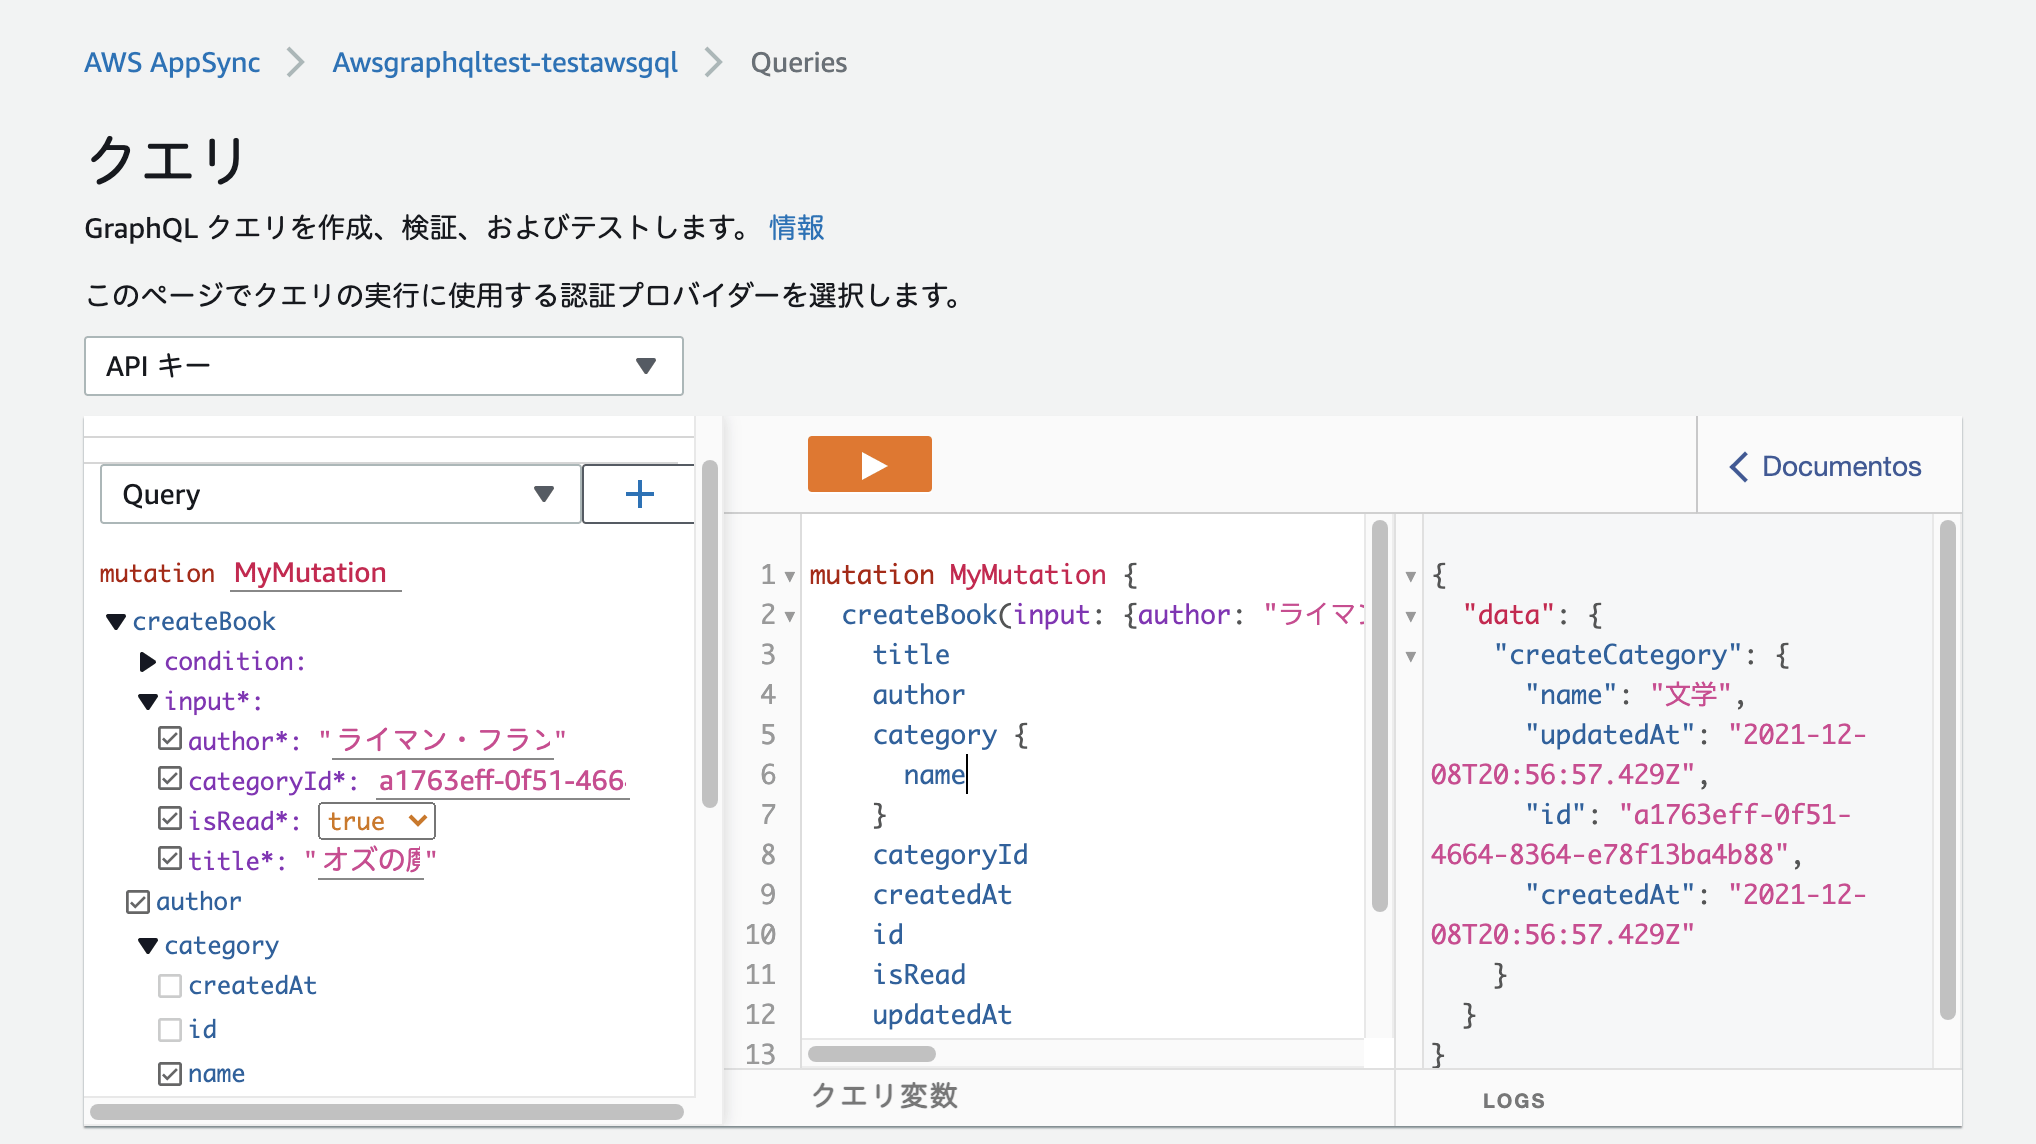Collapse the "createCategory" fold arrow in results
The width and height of the screenshot is (2036, 1144).
coord(1410,656)
